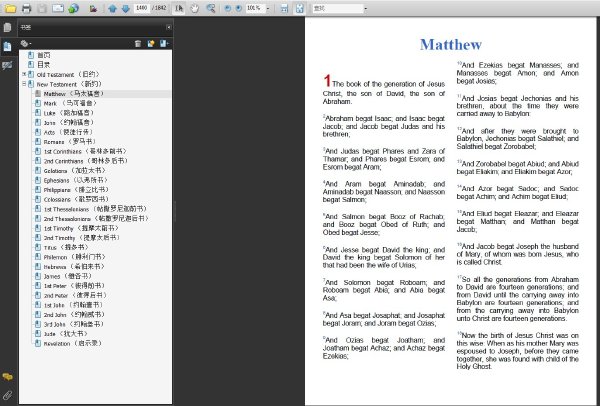Click the fit width scrolling icon

284,8
